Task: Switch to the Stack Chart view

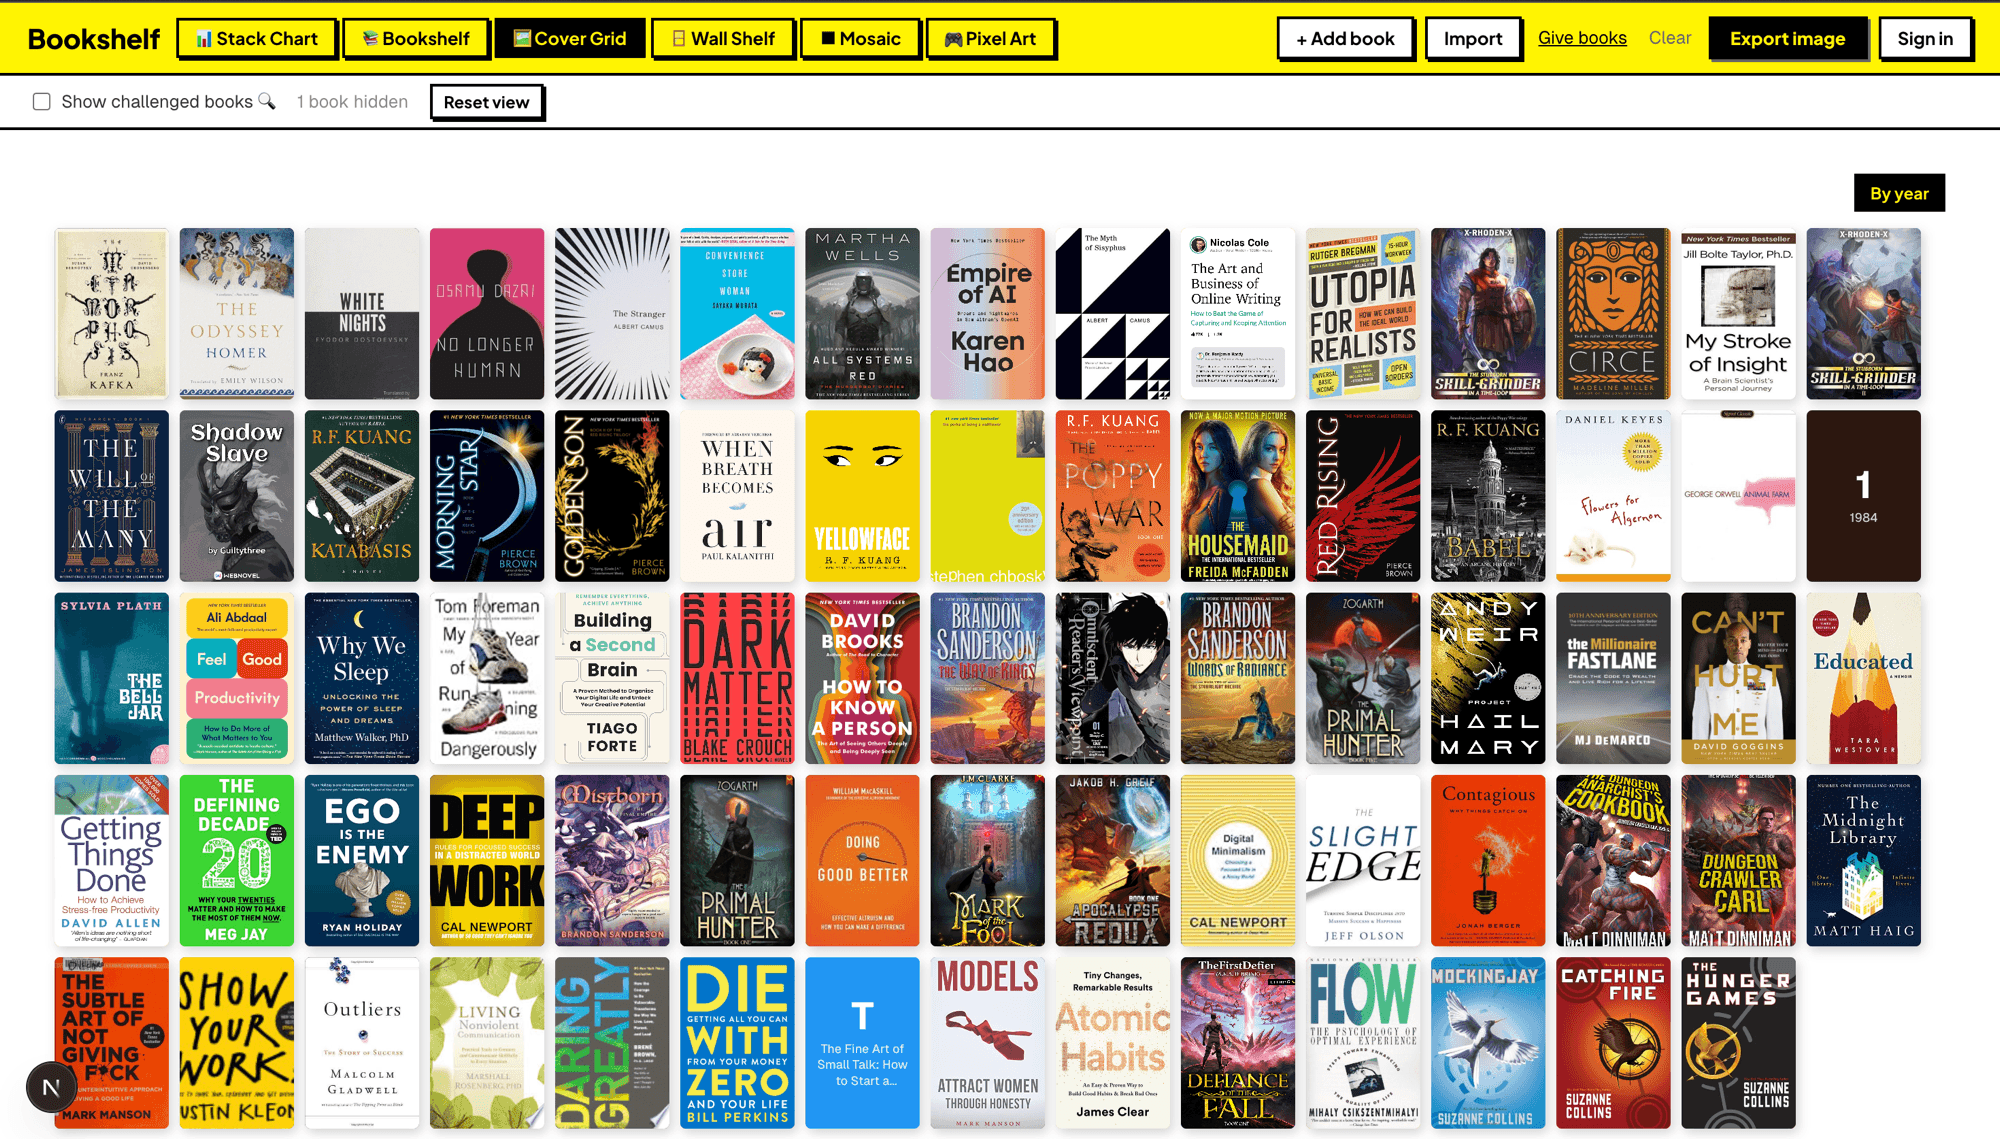Action: click(x=257, y=39)
